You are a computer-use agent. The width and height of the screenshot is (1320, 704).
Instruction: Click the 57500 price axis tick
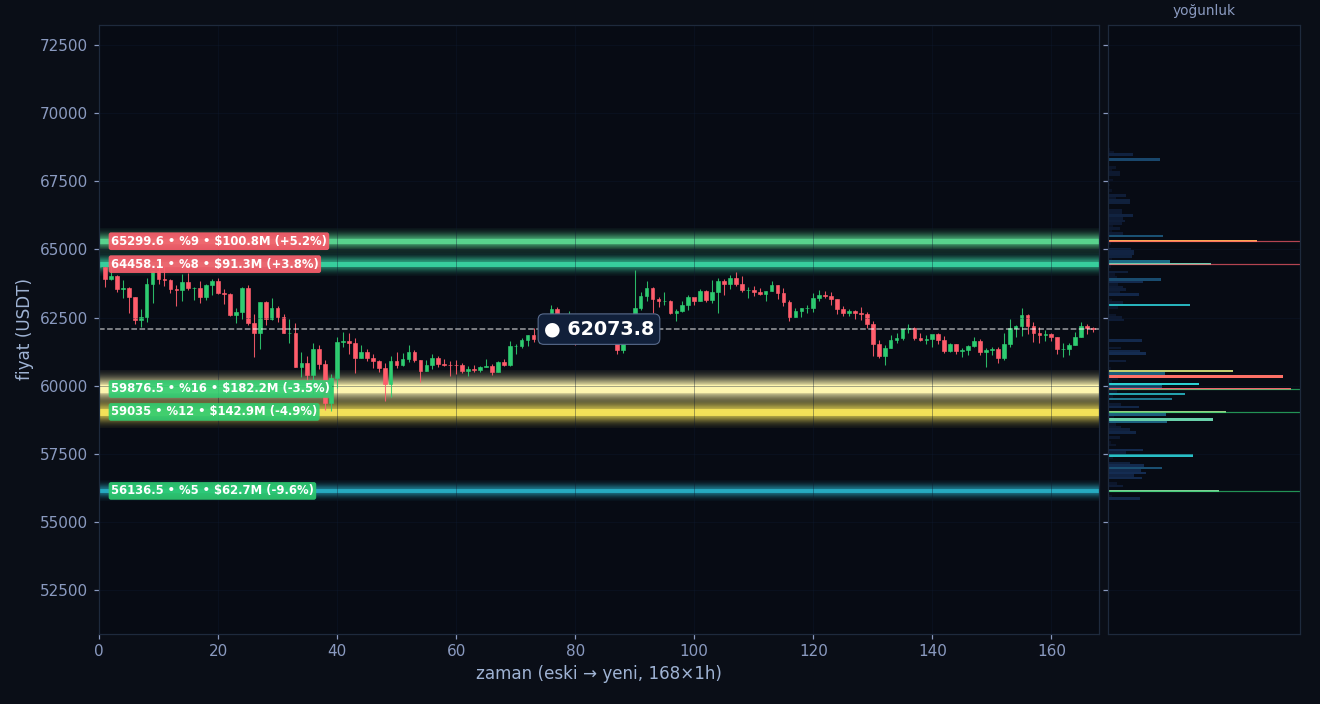[x=62, y=454]
